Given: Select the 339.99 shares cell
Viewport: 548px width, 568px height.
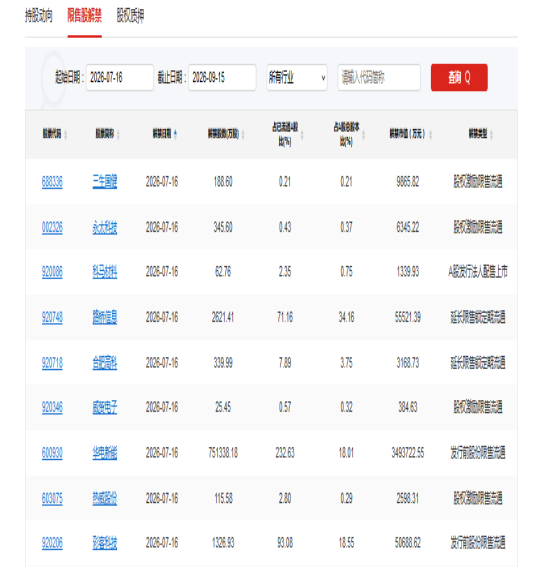Looking at the screenshot, I should [223, 363].
